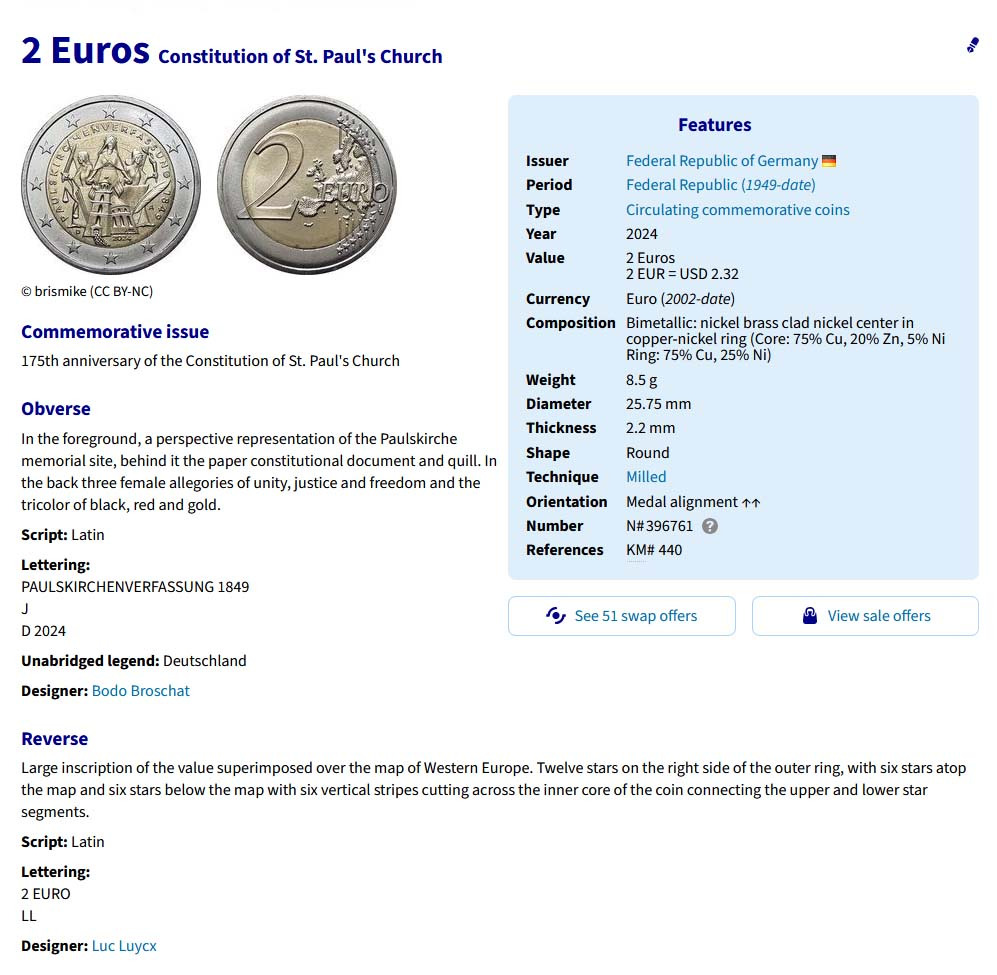Click the German flag icon beside the issuer

click(x=829, y=161)
